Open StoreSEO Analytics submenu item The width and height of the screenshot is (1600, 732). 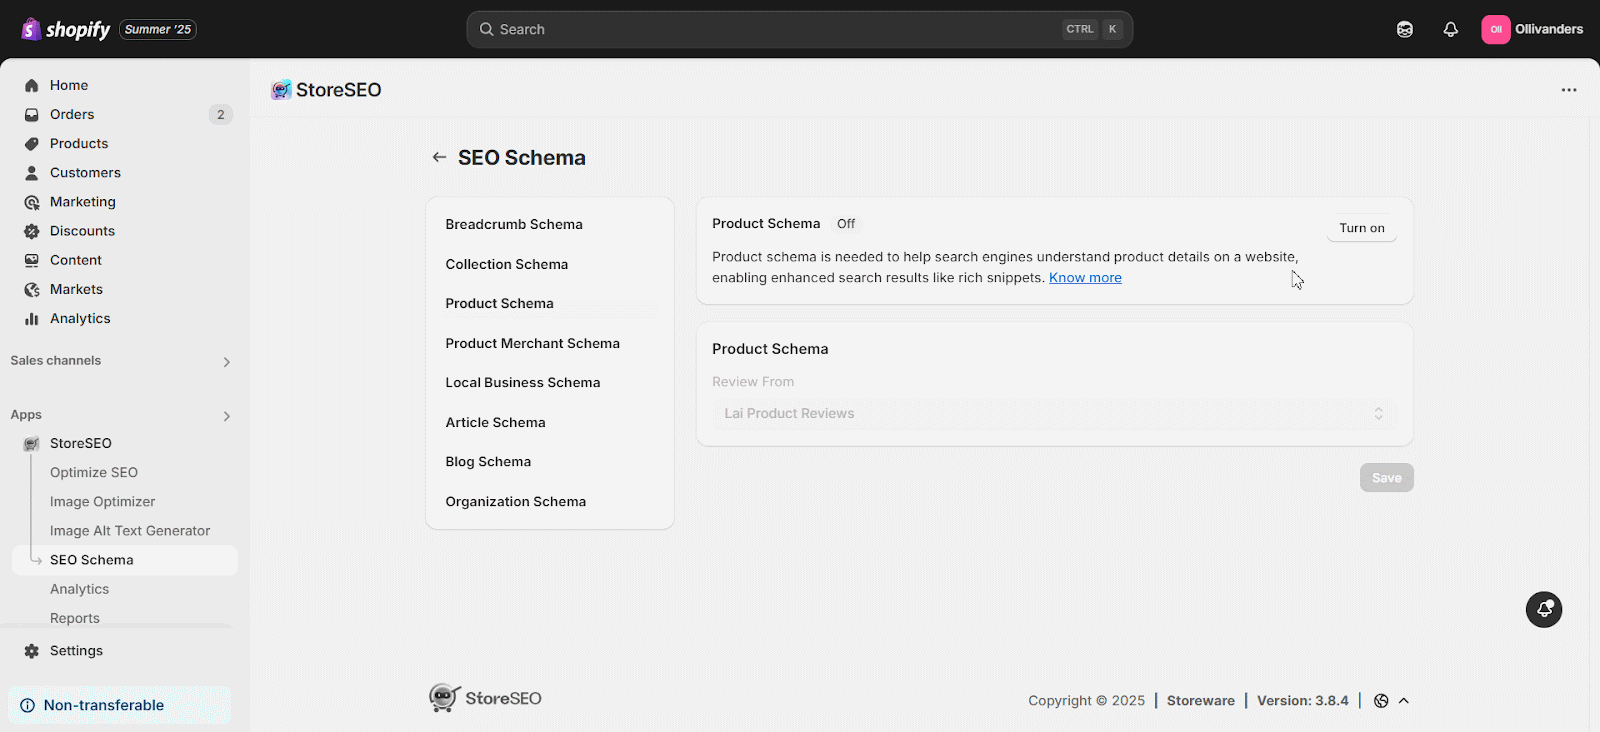tap(80, 590)
